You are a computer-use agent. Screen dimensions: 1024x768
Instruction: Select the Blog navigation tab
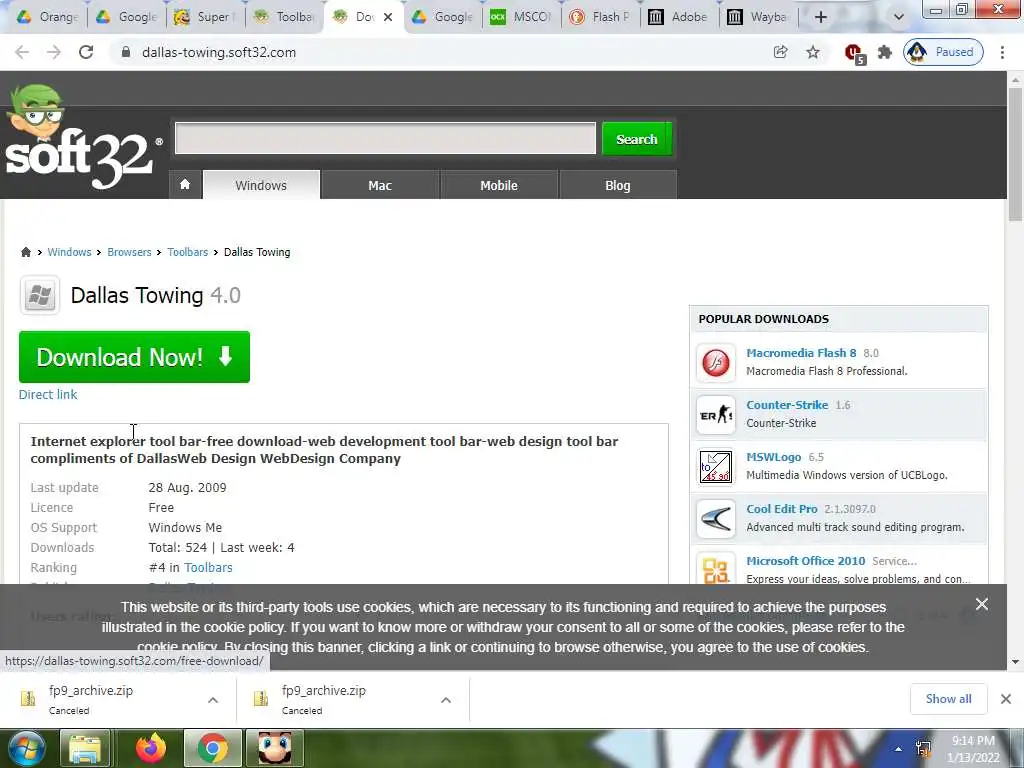point(618,185)
